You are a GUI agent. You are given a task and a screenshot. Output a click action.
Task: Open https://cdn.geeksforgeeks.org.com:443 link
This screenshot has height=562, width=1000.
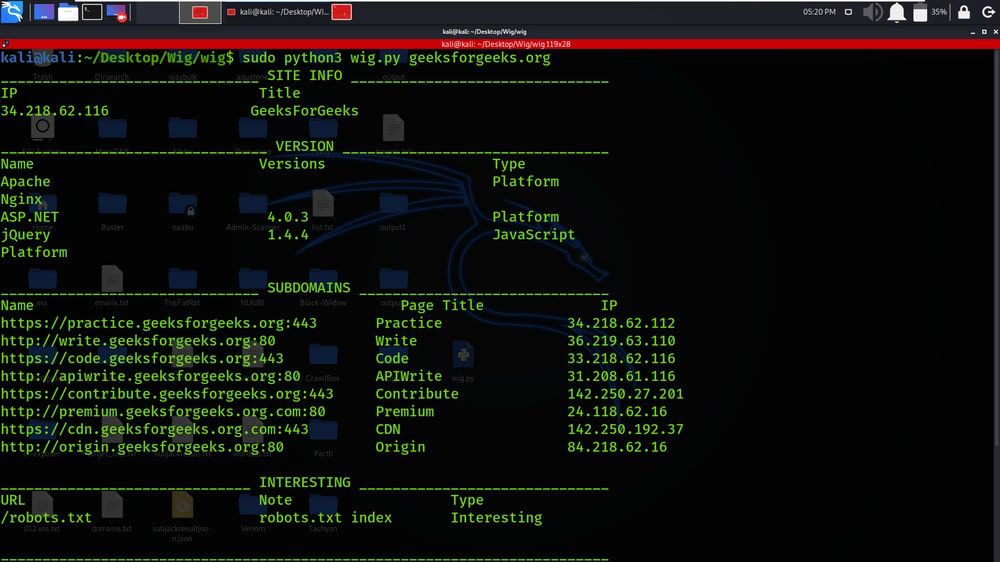154,429
